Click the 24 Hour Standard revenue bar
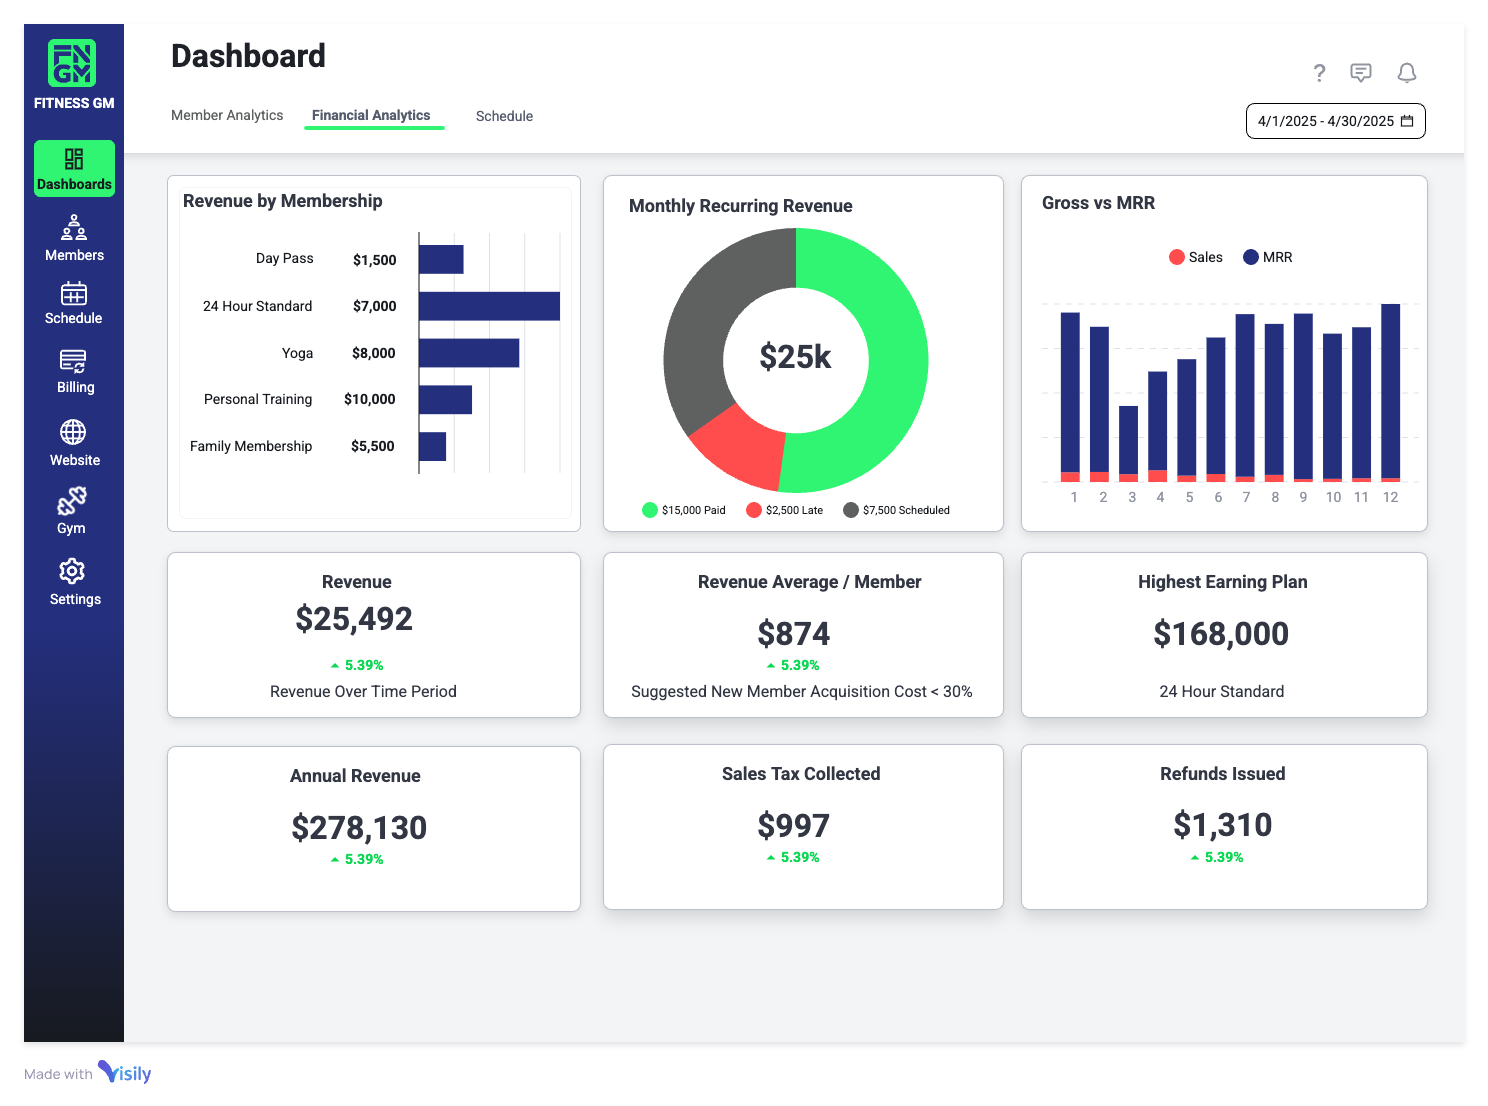The width and height of the screenshot is (1488, 1106). tap(489, 306)
